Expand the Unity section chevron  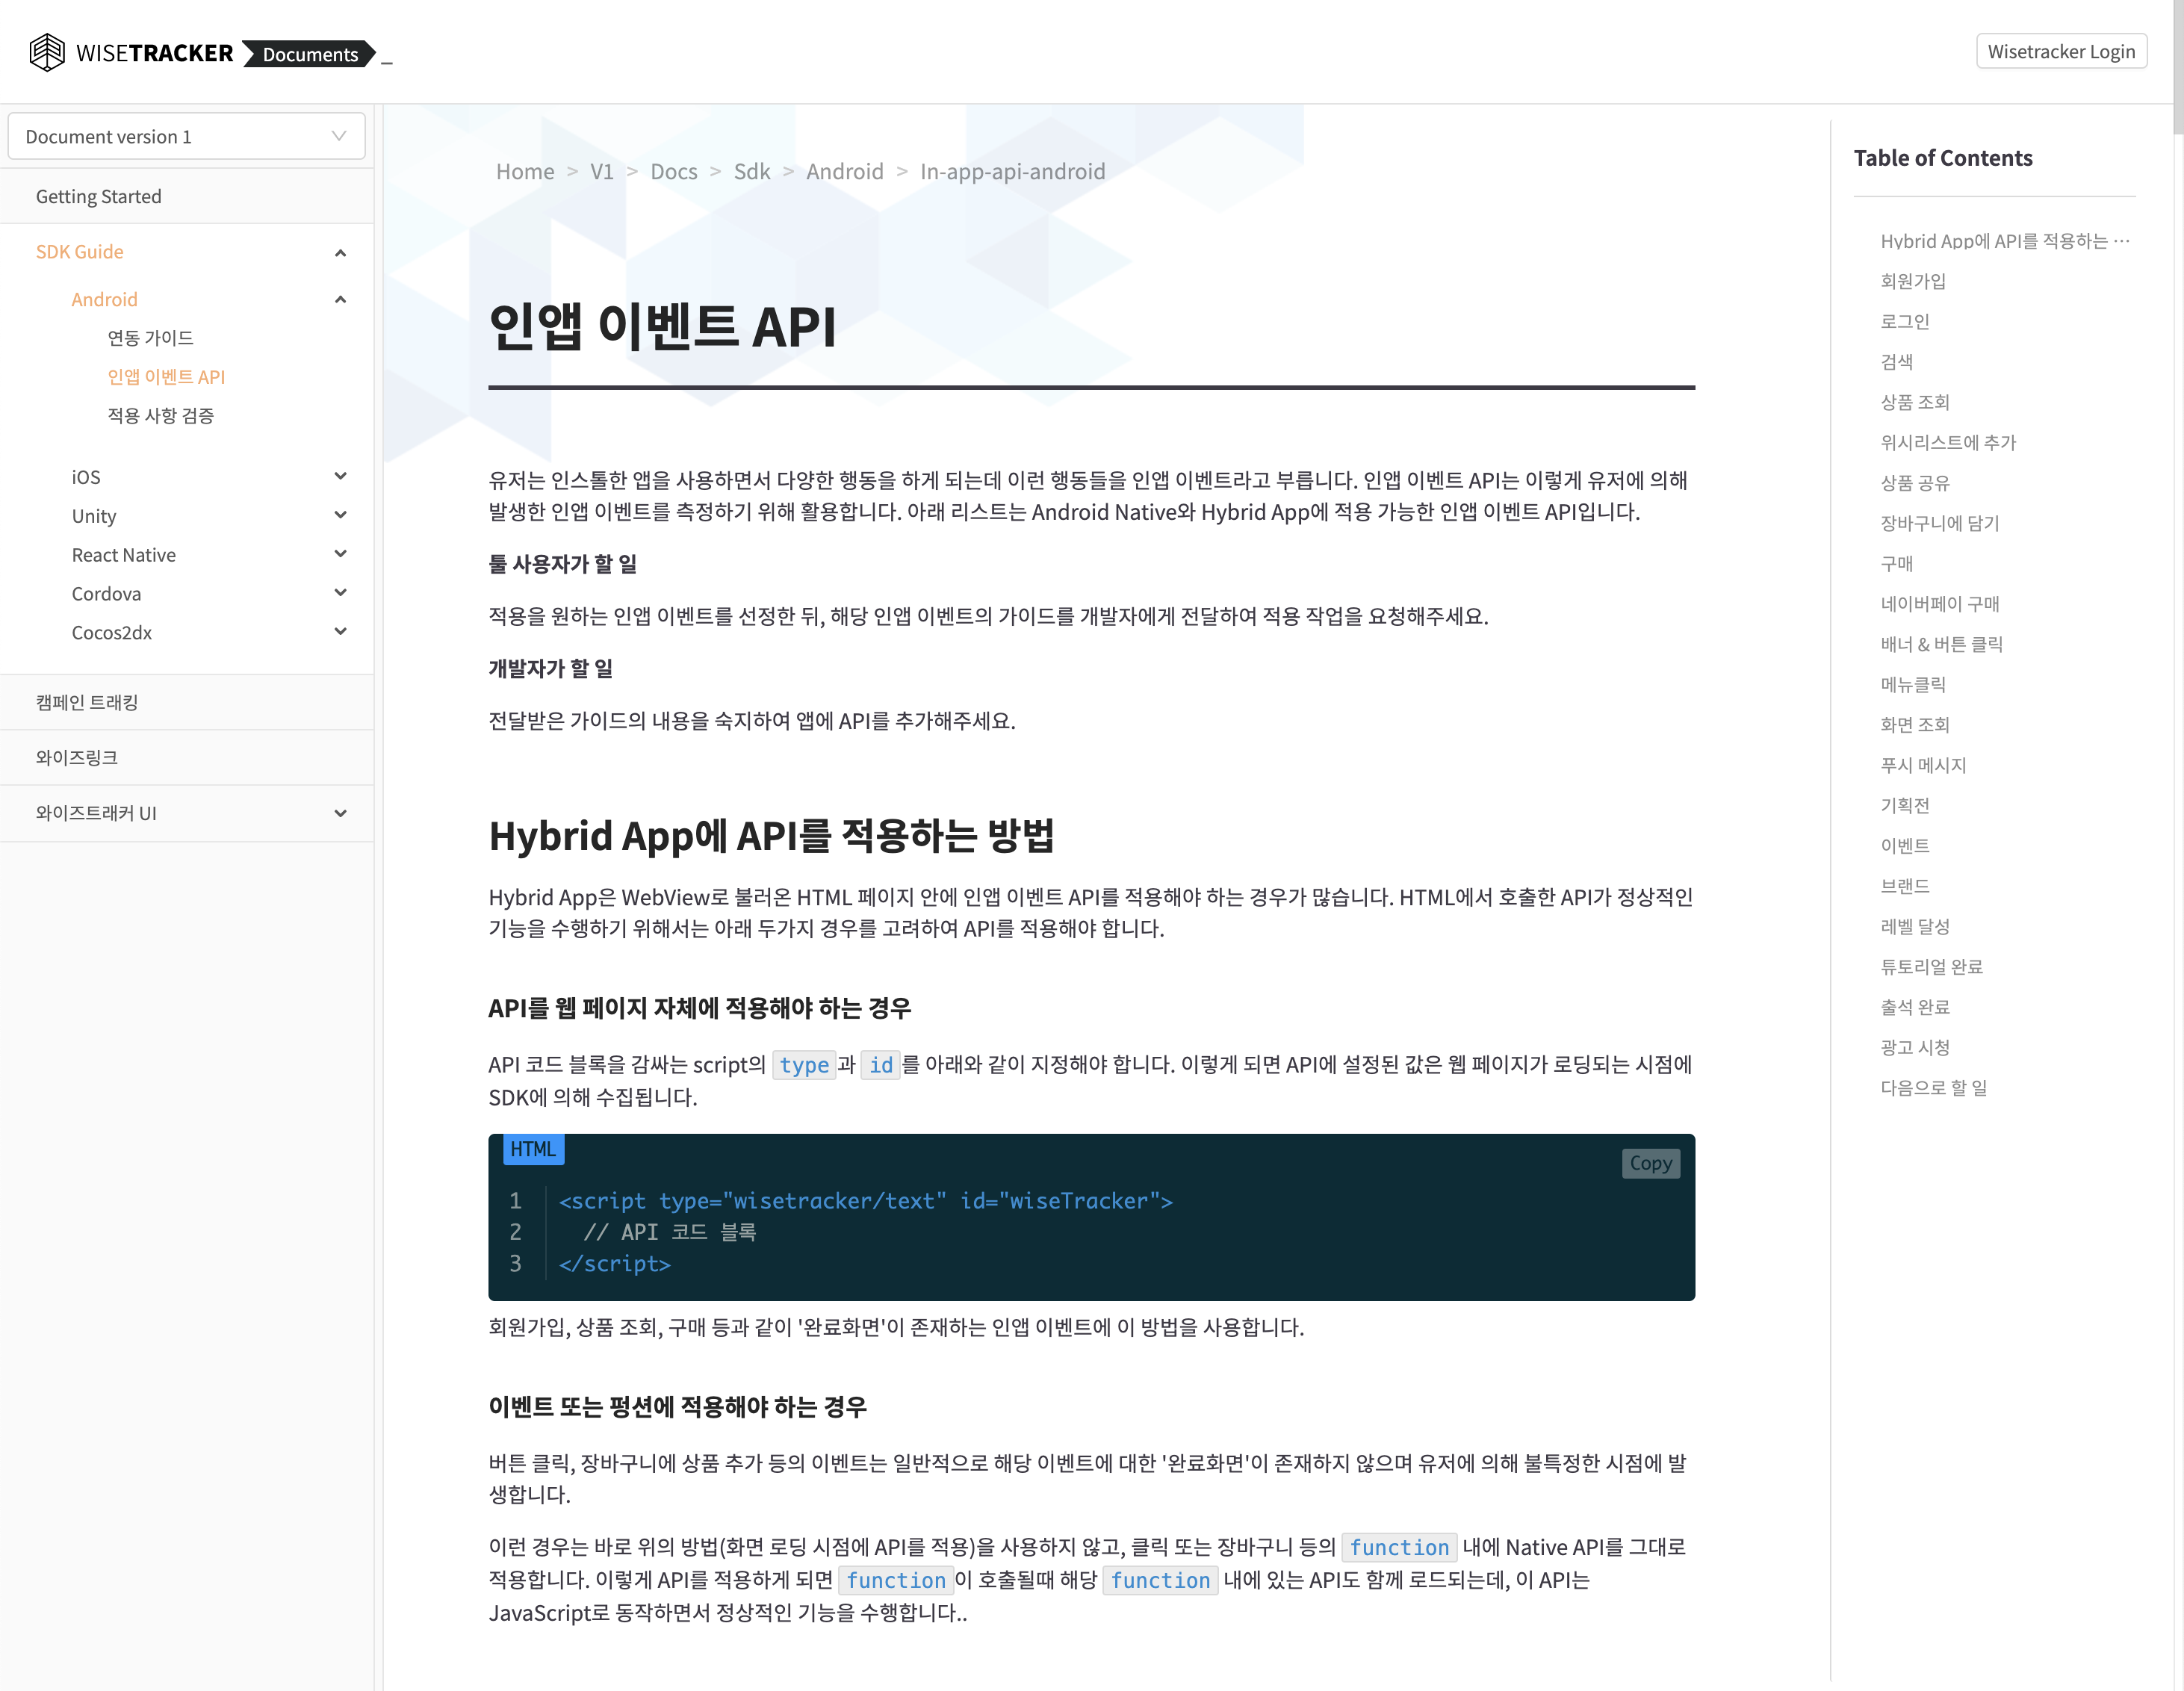click(340, 516)
